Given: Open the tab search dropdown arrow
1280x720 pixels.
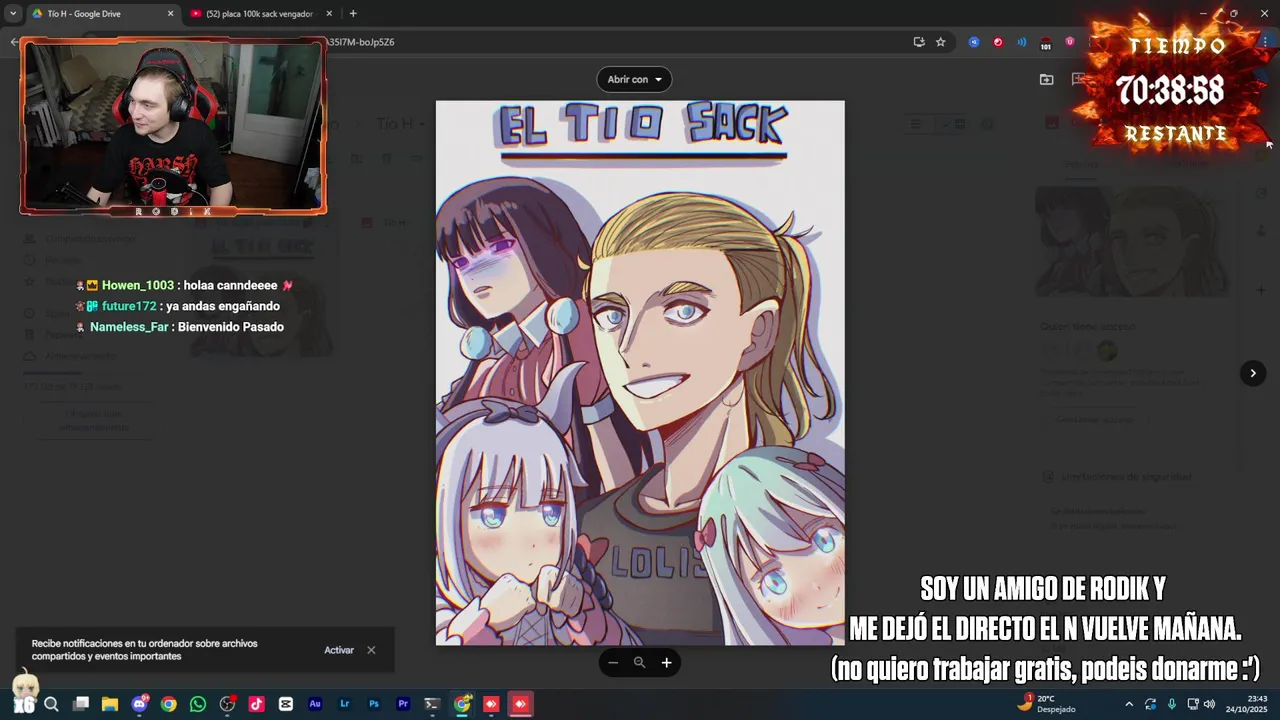Looking at the screenshot, I should pyautogui.click(x=12, y=14).
